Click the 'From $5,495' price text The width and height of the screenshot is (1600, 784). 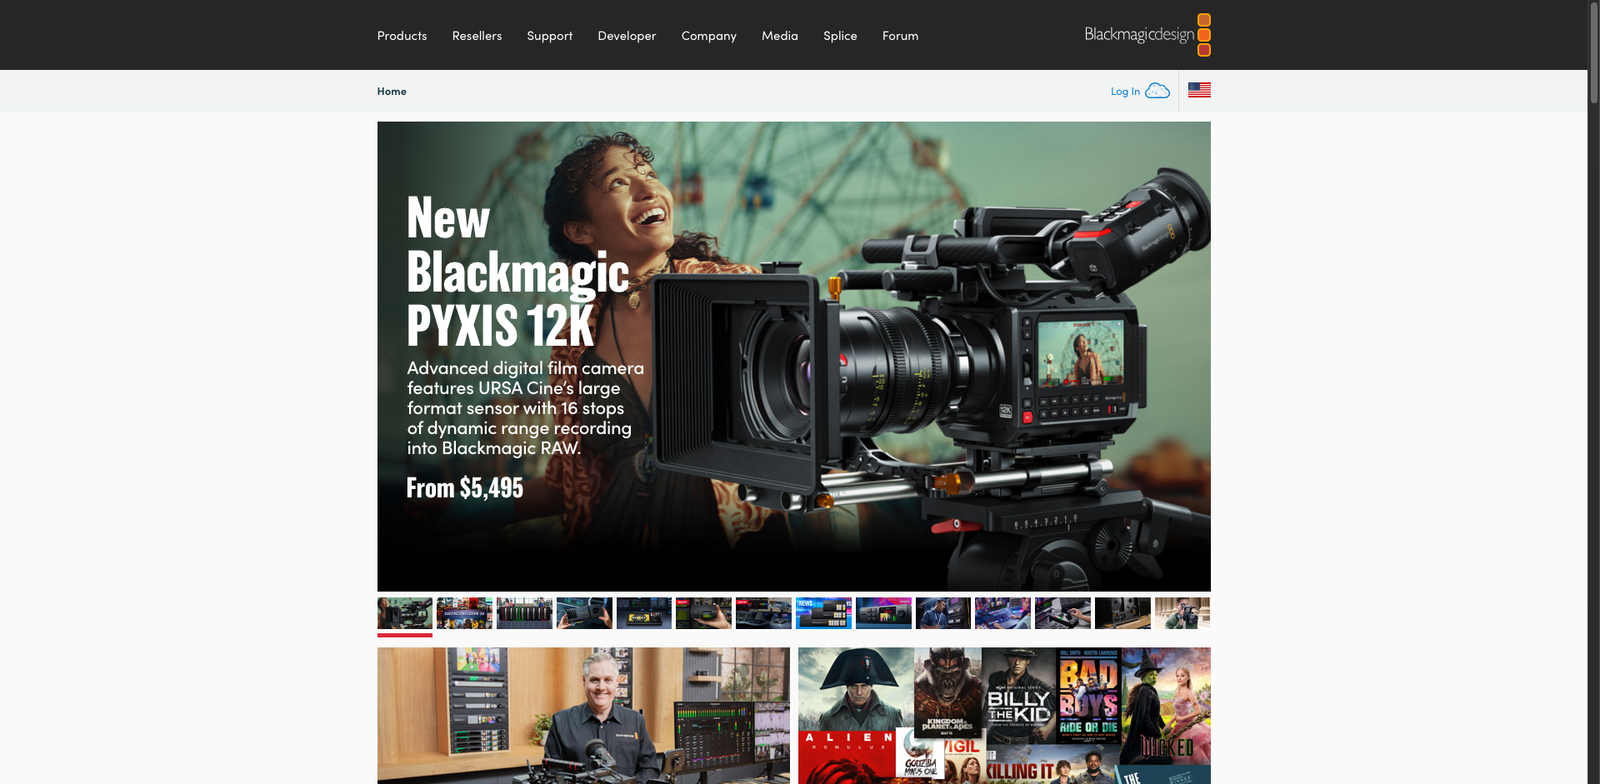[465, 488]
